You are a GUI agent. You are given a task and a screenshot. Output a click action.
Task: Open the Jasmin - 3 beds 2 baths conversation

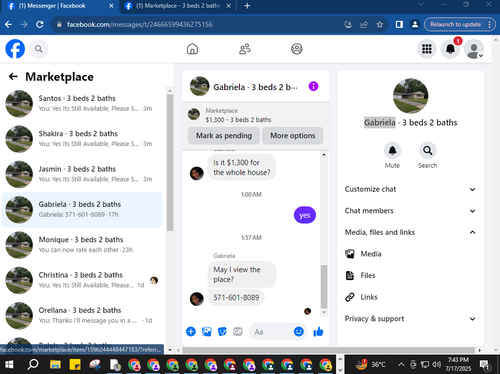pos(82,174)
